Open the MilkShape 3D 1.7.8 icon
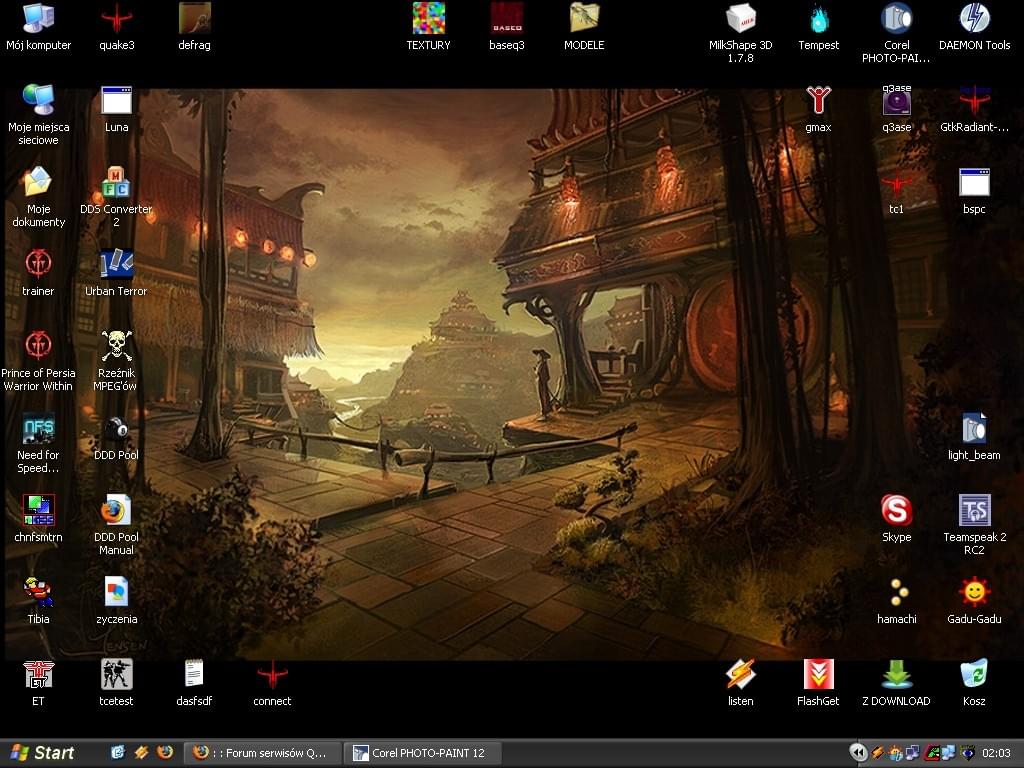This screenshot has height=768, width=1024. (x=740, y=19)
